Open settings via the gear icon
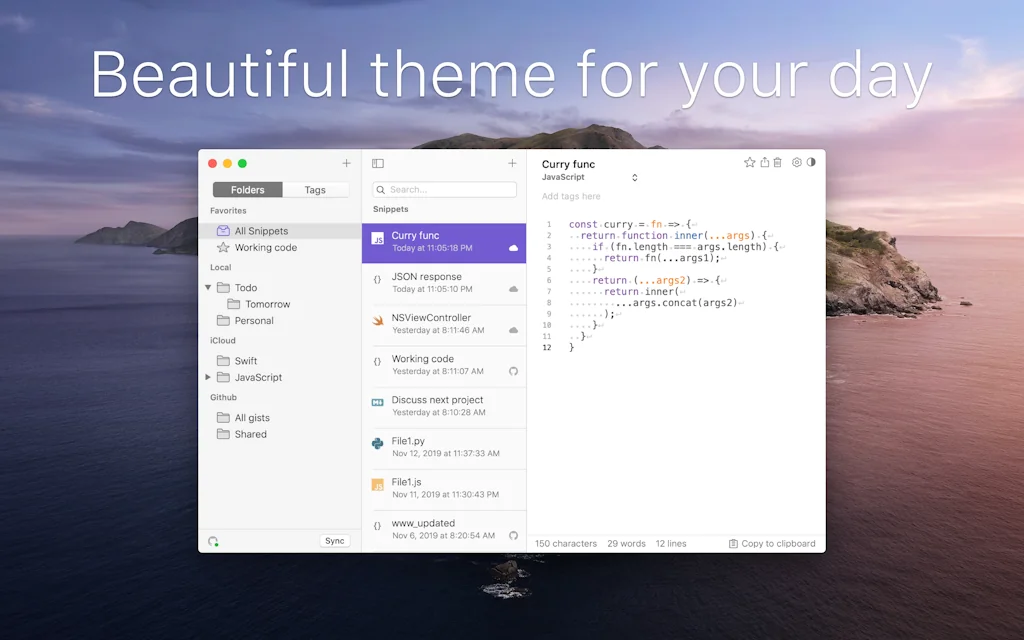 click(x=797, y=163)
